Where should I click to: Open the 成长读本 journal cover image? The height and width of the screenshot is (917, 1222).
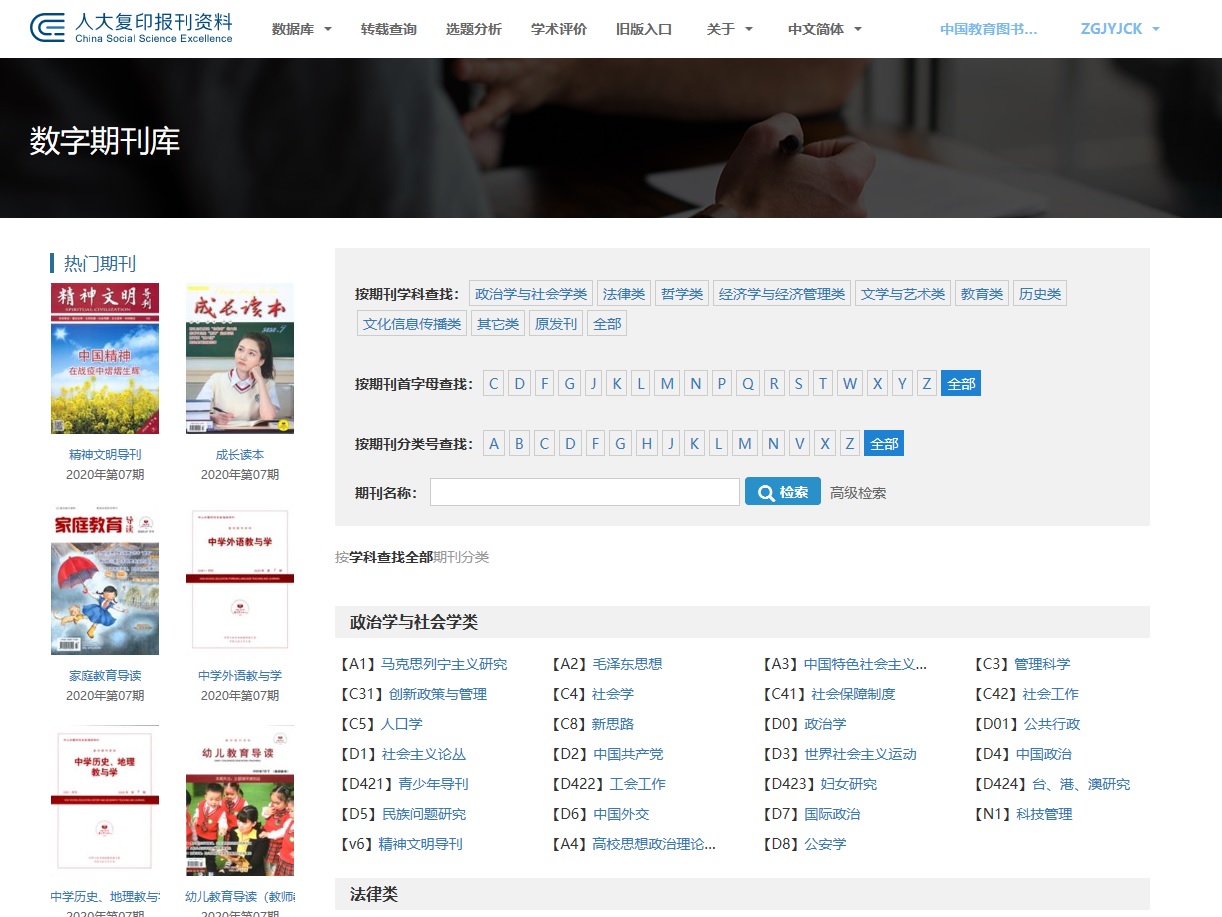coord(240,358)
